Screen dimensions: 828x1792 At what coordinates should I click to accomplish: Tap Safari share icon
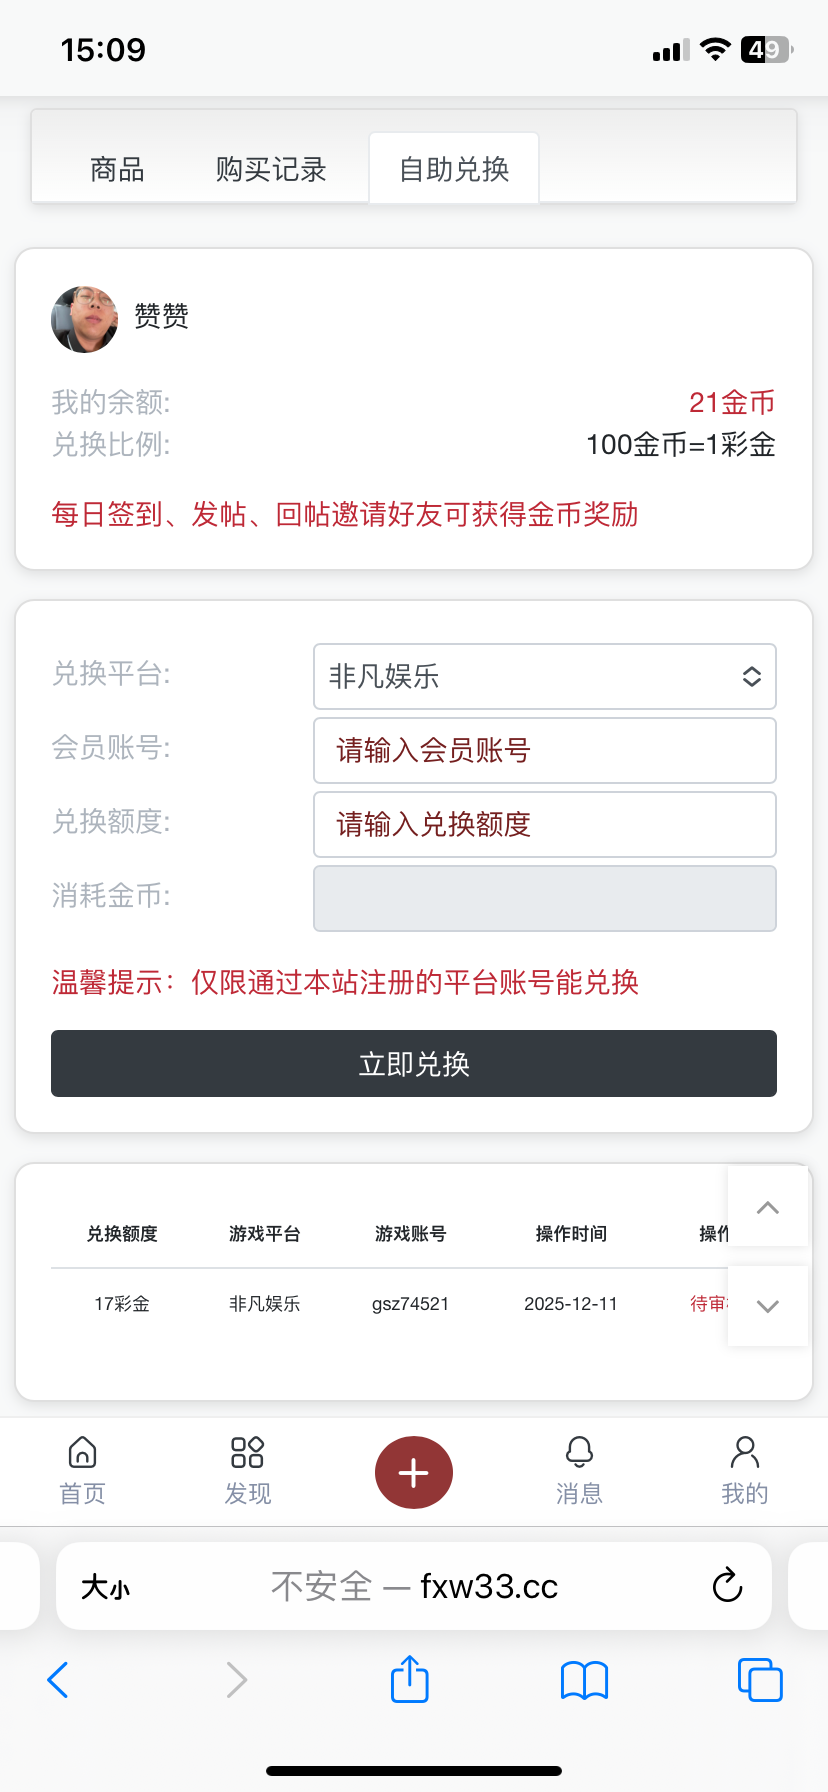point(410,1679)
